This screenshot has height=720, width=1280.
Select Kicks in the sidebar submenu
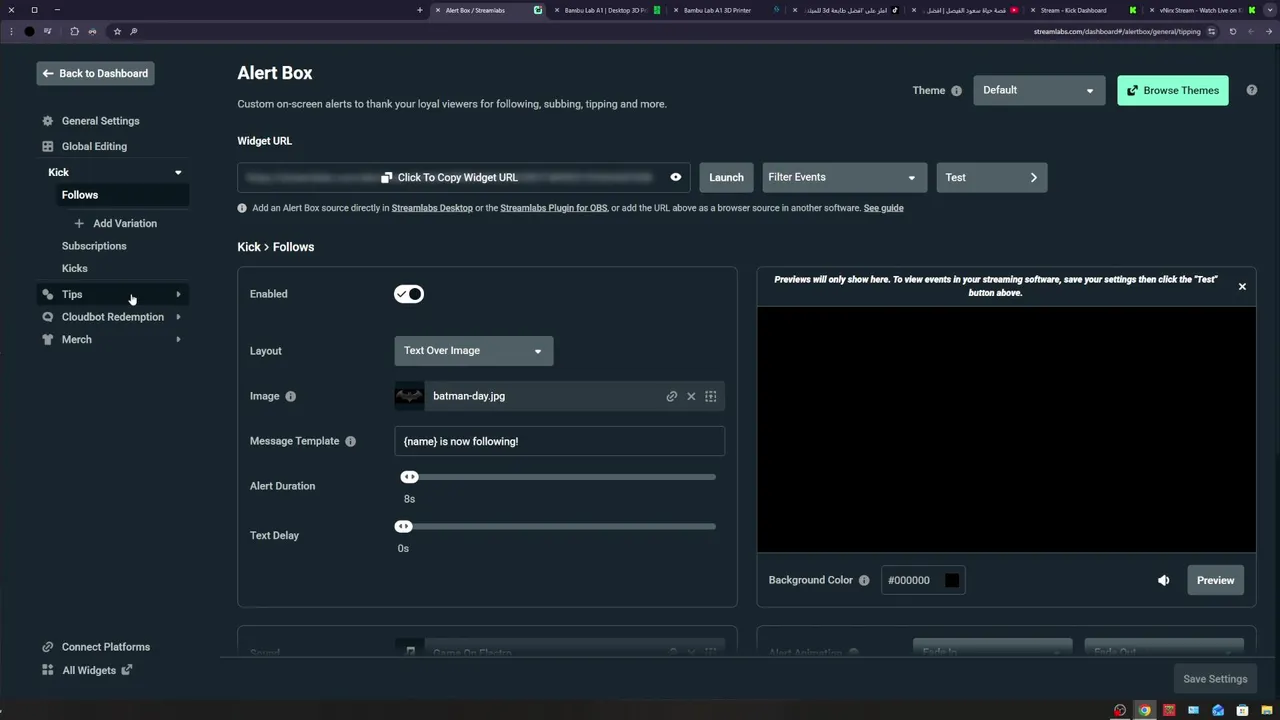coord(75,268)
